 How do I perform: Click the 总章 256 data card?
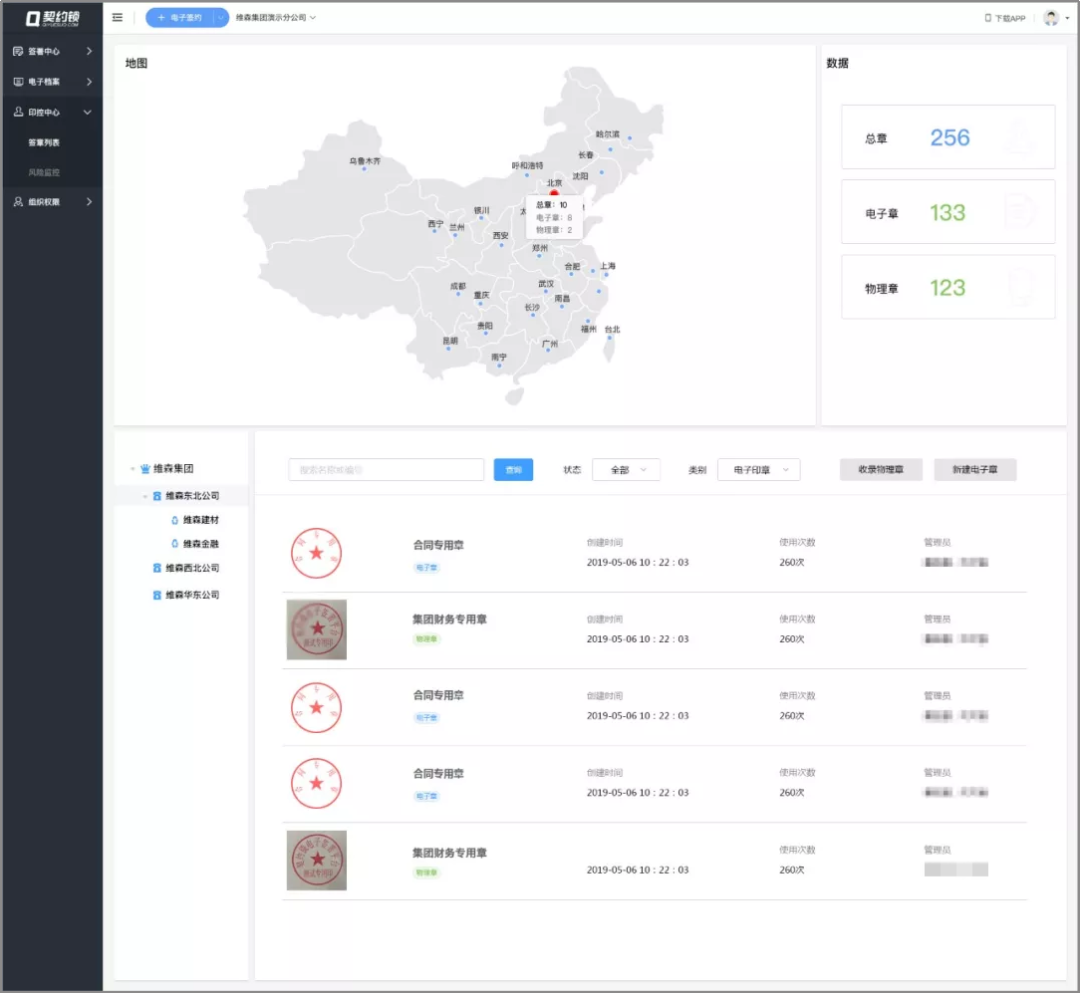point(948,137)
